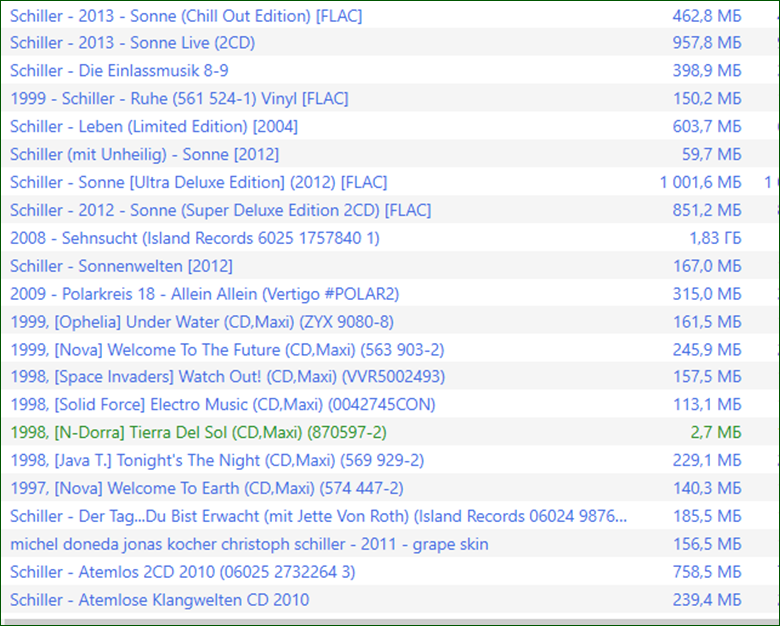Select green '1998, [N-Dorra] Tierra Del Sol' row
Image resolution: width=780 pixels, height=626 pixels.
pos(198,432)
